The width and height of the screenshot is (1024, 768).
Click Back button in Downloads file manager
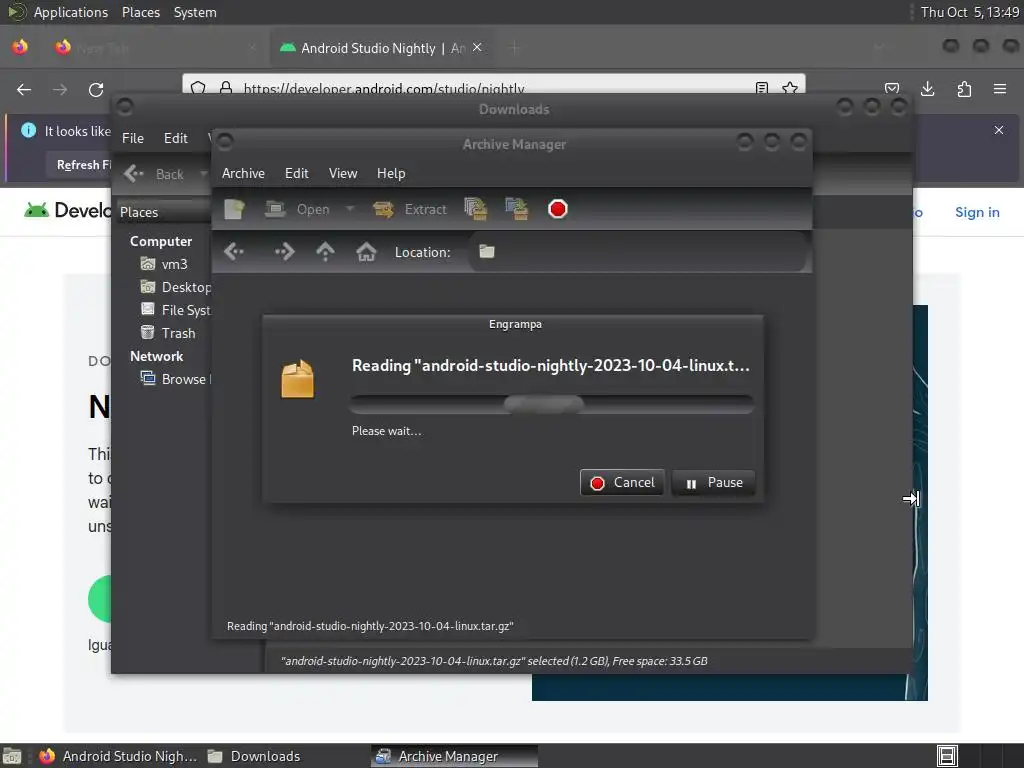(154, 174)
